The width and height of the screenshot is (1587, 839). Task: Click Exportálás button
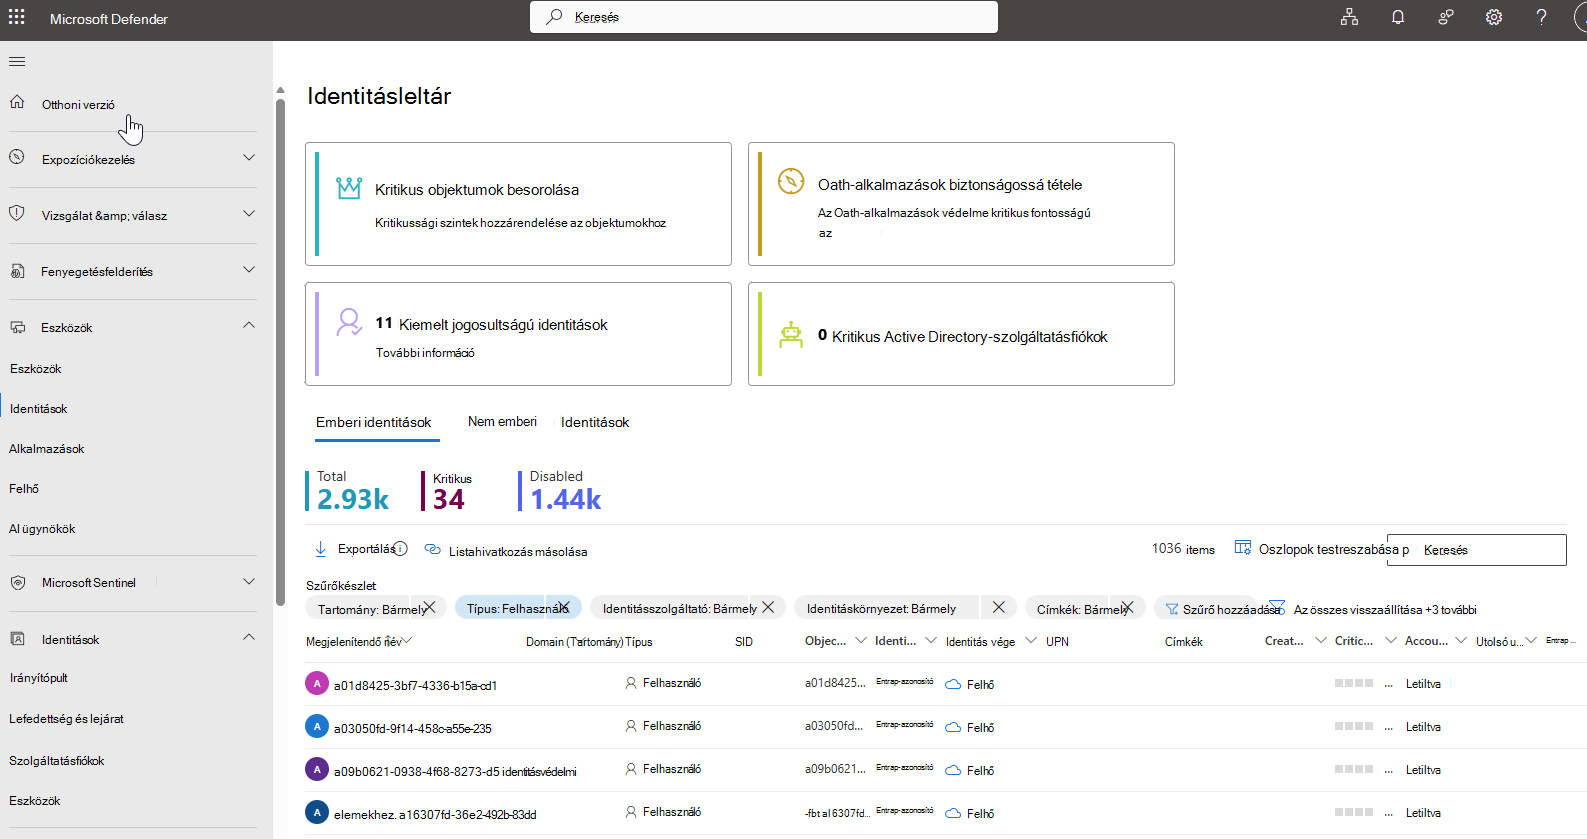(x=366, y=549)
